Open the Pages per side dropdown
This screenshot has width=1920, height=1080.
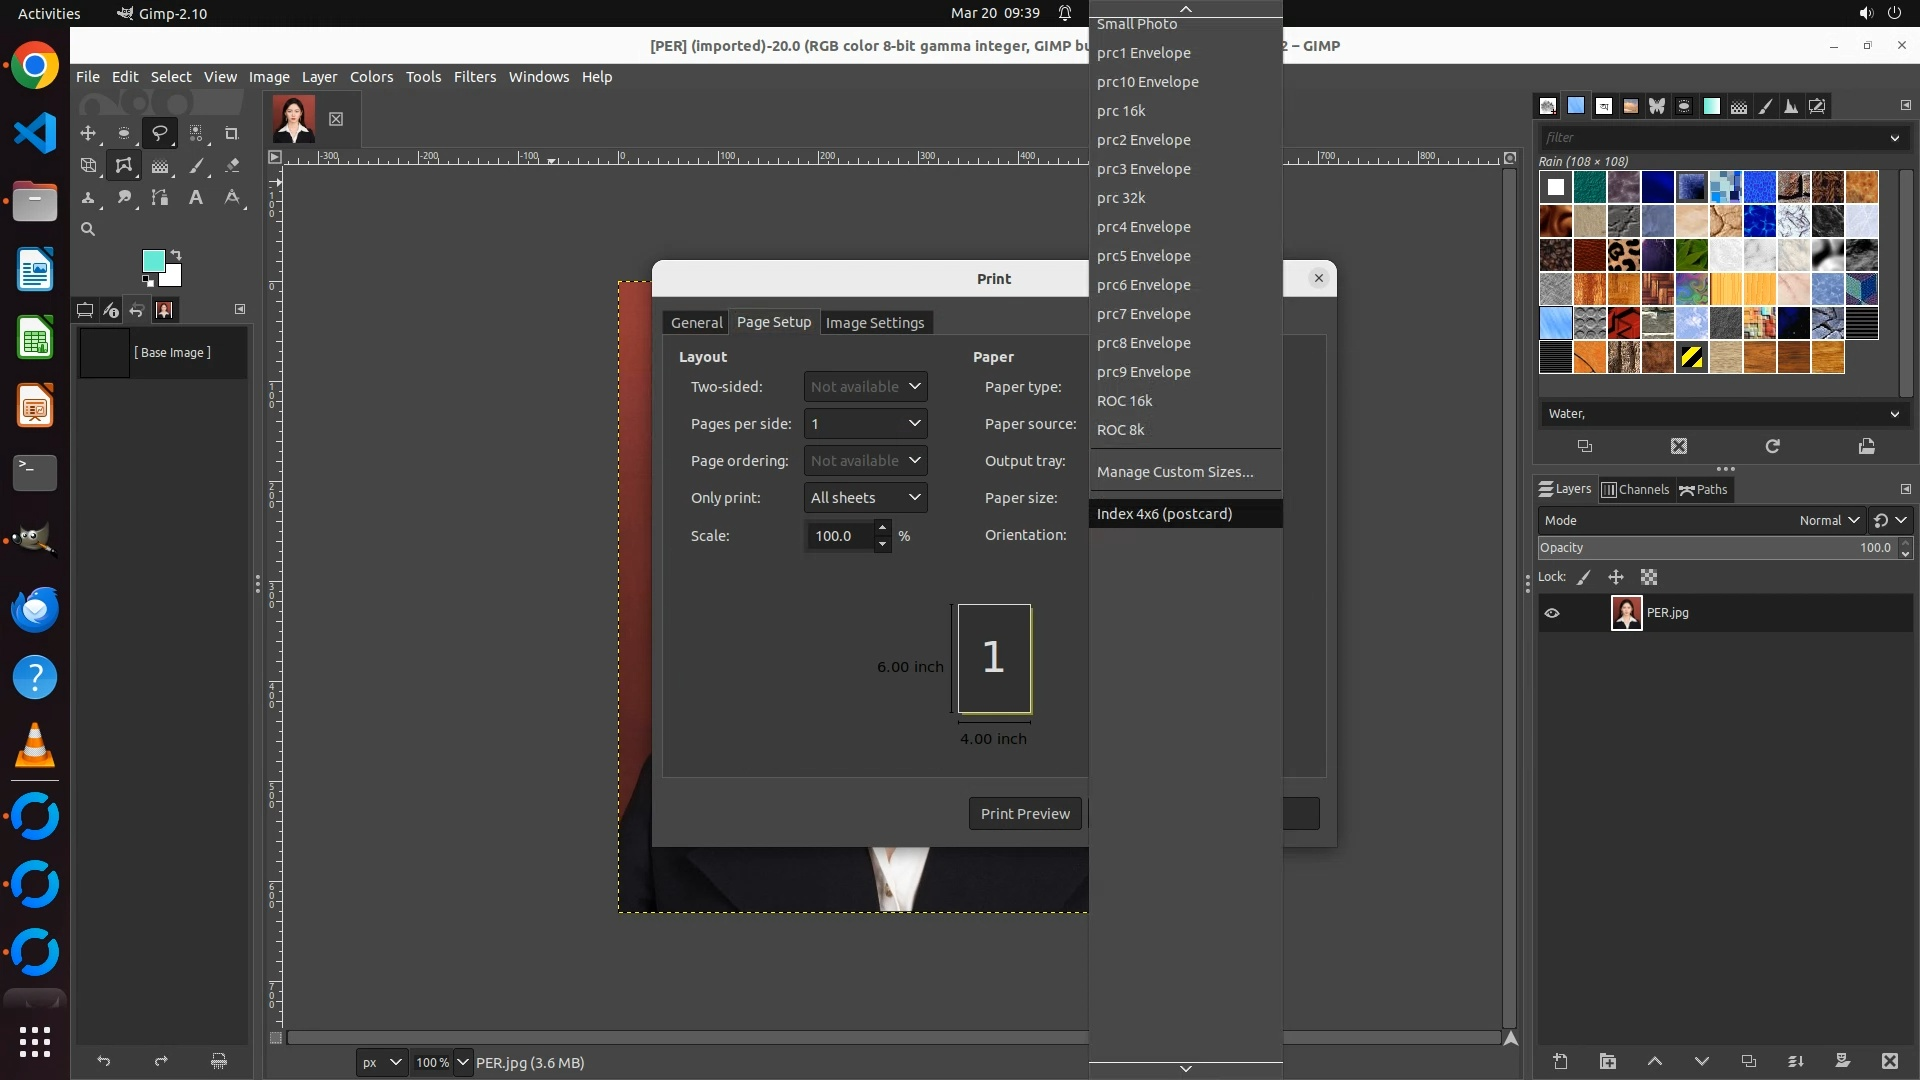point(865,424)
